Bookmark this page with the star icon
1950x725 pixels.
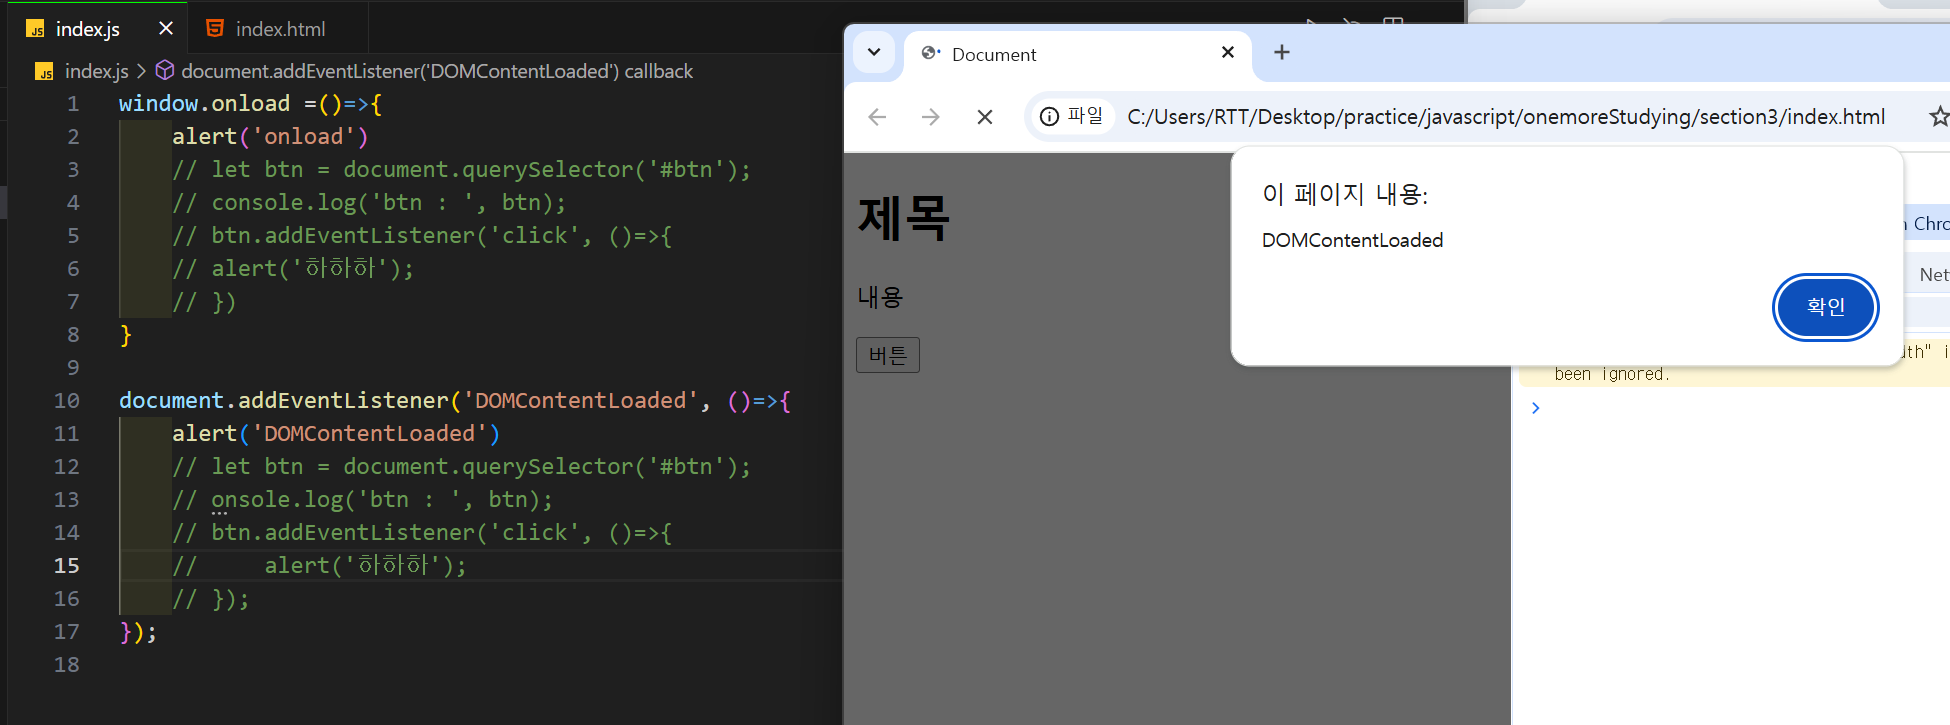(x=1939, y=117)
